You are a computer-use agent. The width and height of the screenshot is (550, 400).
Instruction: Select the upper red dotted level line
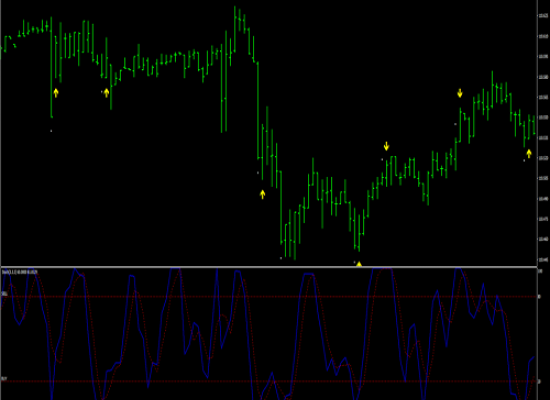click(x=269, y=297)
